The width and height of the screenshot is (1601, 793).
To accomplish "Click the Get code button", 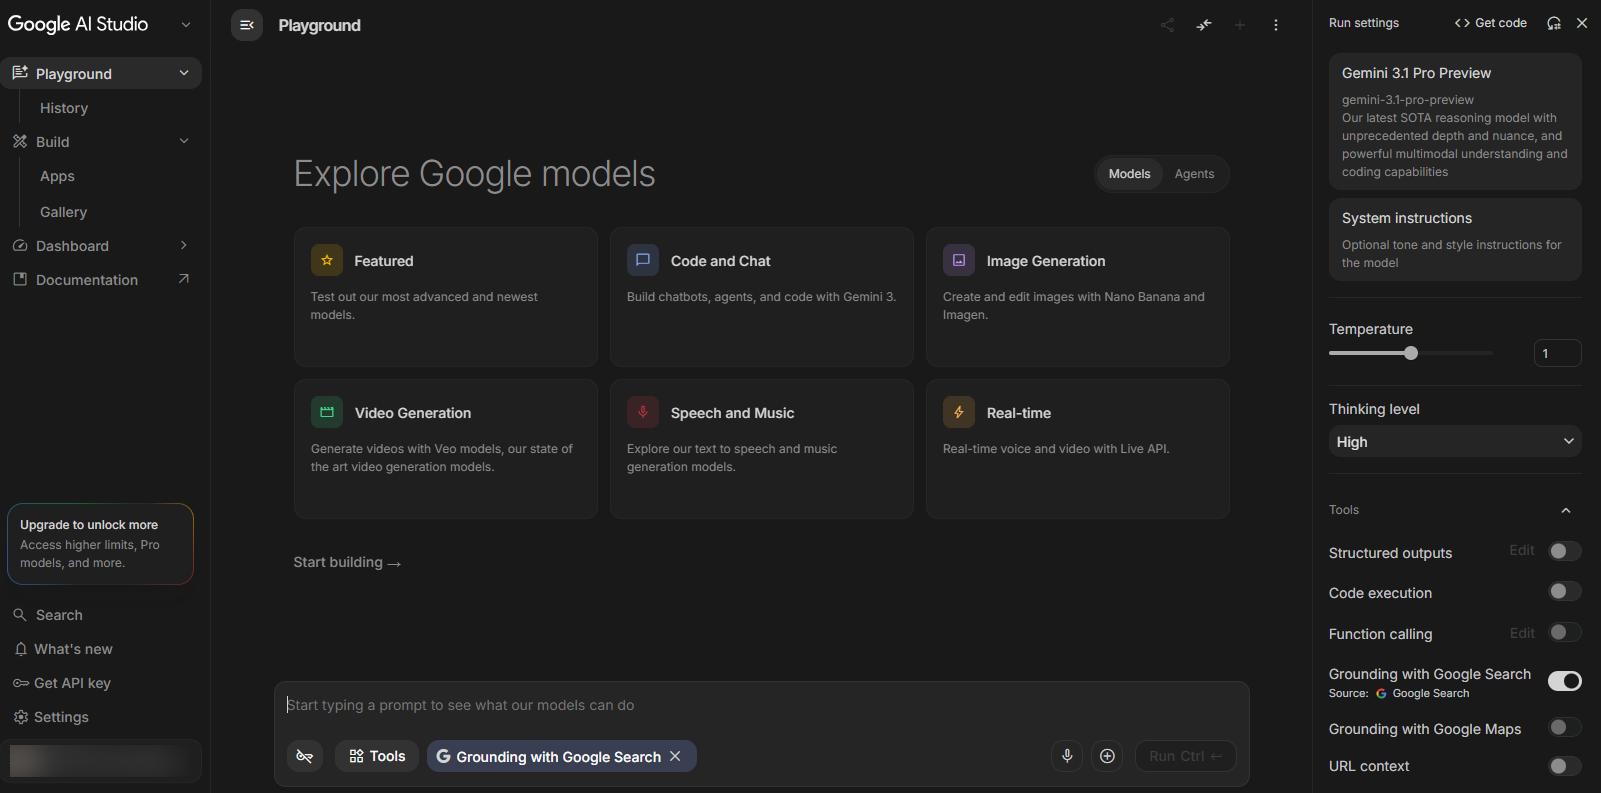I will [1490, 23].
